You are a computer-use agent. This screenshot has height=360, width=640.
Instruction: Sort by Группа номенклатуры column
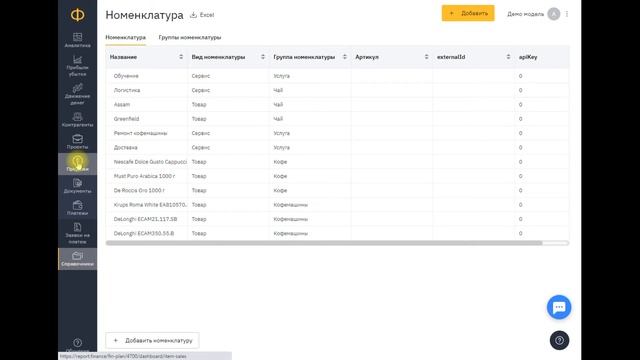[x=344, y=57]
